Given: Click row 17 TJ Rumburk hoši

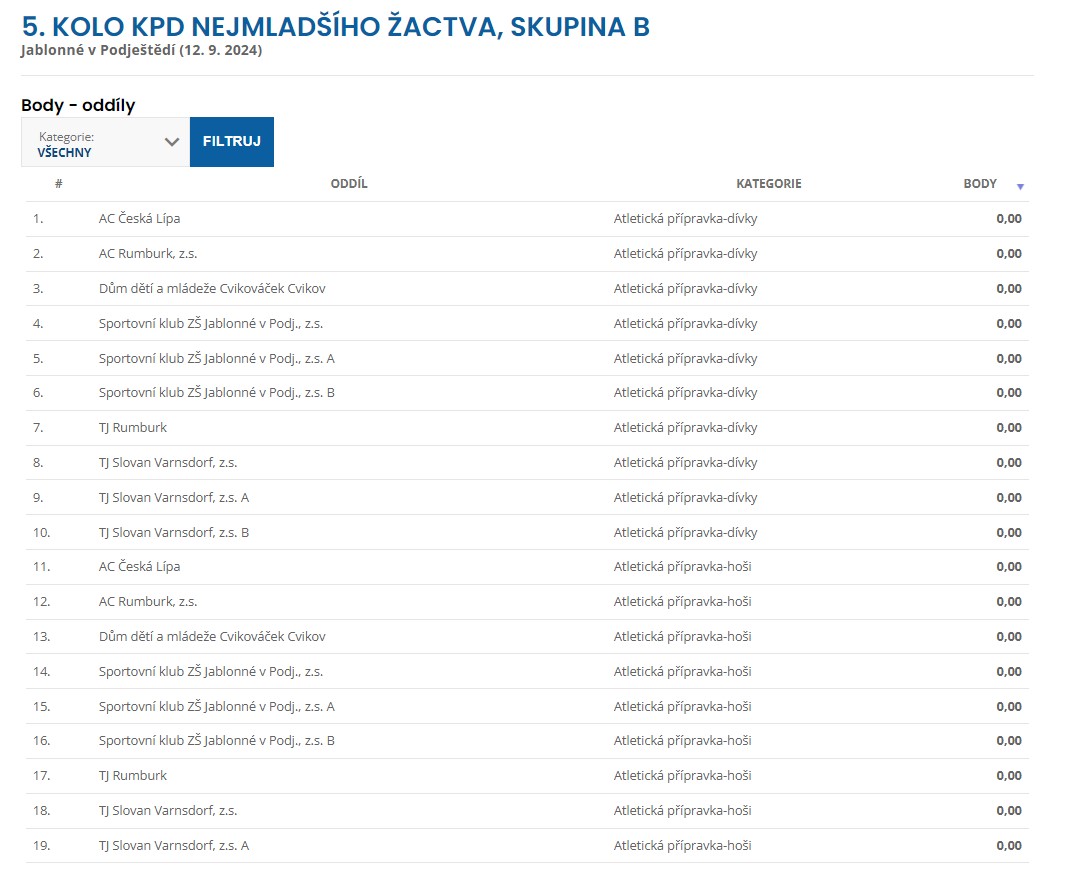Looking at the screenshot, I should coord(527,776).
